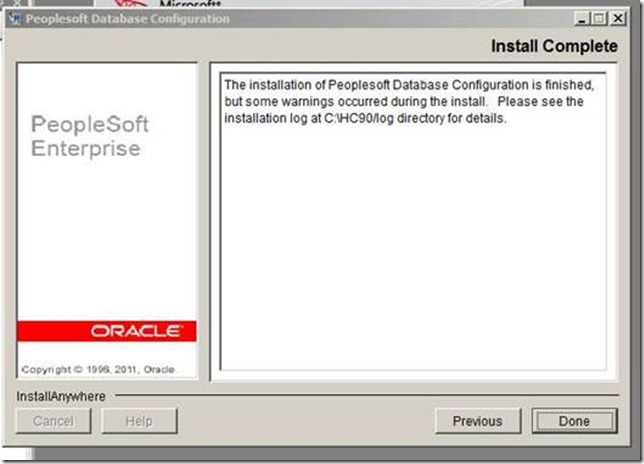Image resolution: width=644 pixels, height=464 pixels.
Task: Close the Peoplesoft Database Configuration window
Action: 618,18
